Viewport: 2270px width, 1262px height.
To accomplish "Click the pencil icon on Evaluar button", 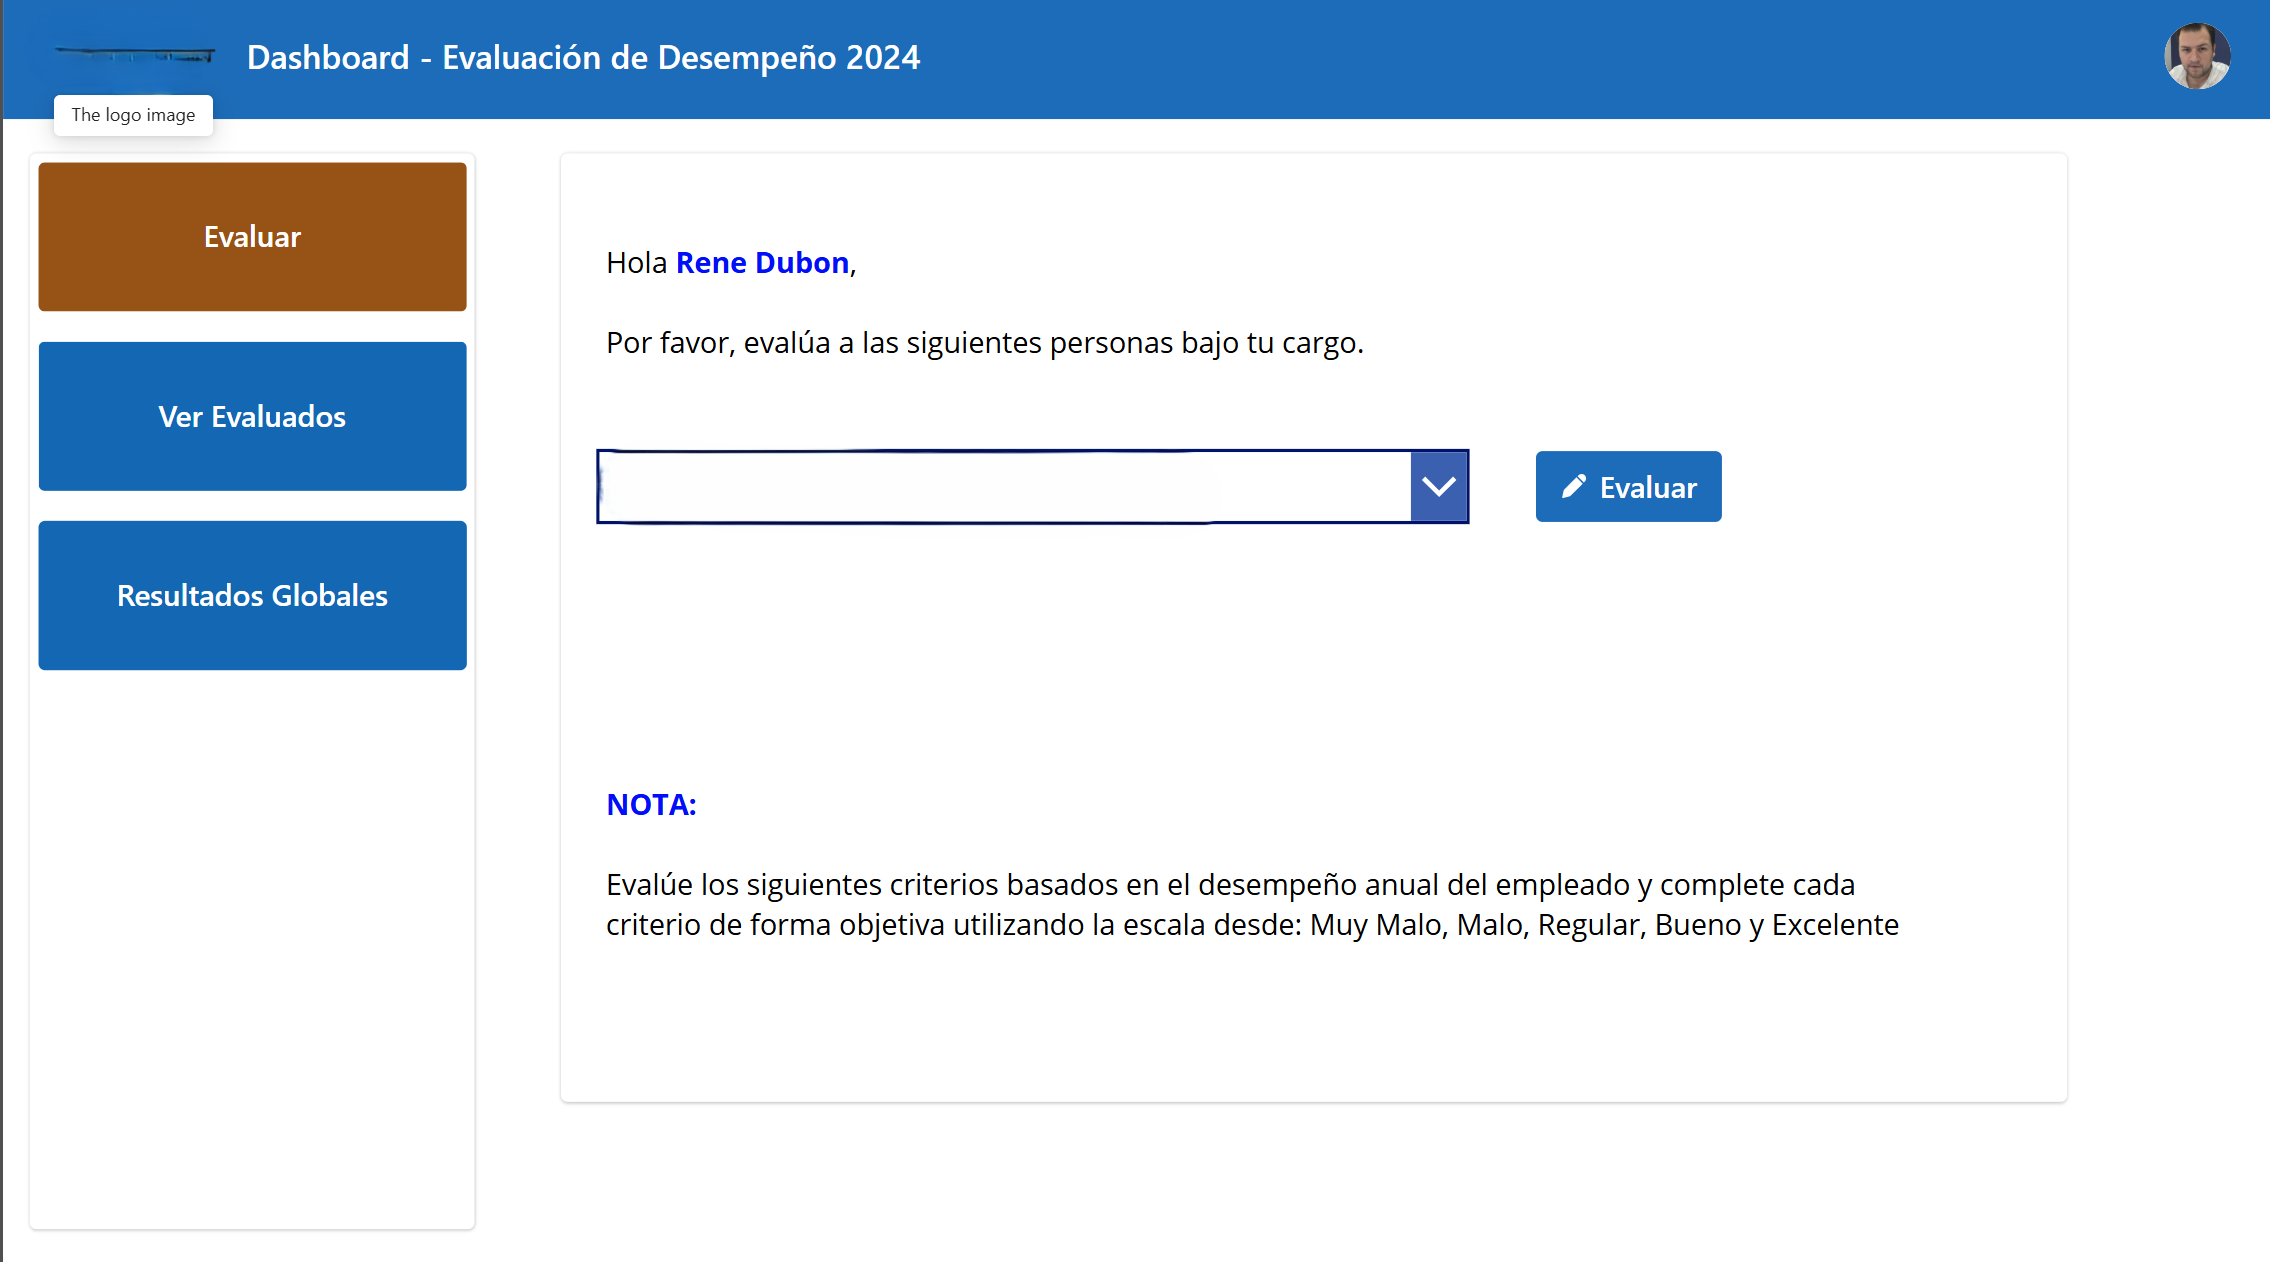I will coord(1573,486).
